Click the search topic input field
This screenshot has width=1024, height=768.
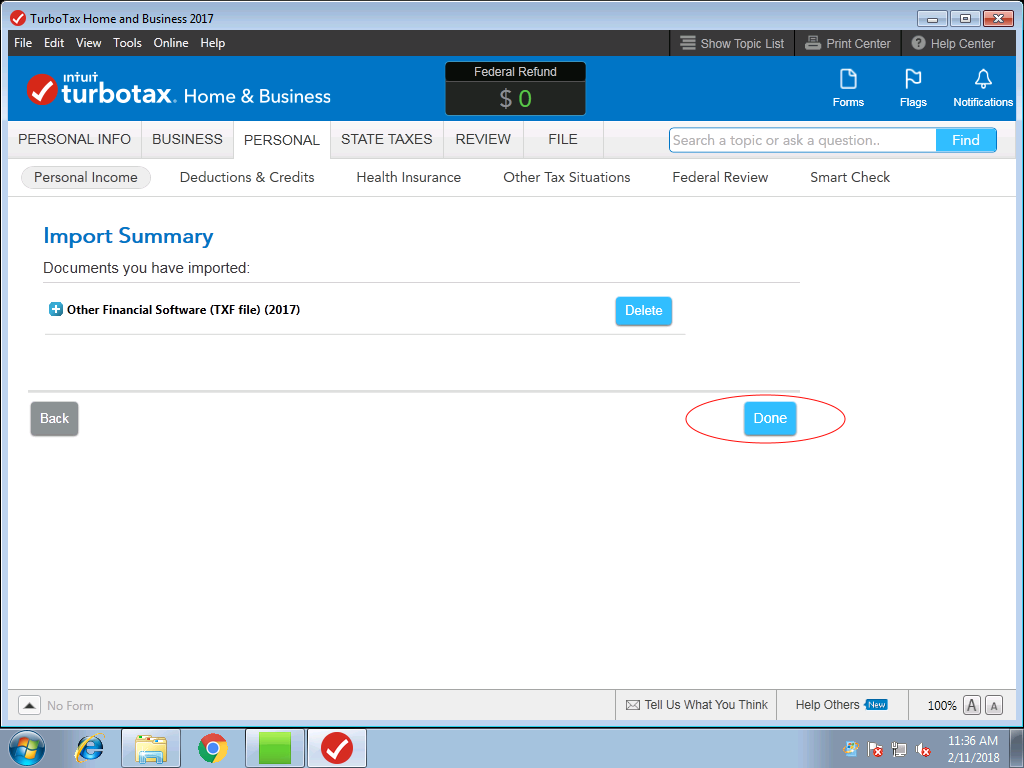(x=803, y=140)
